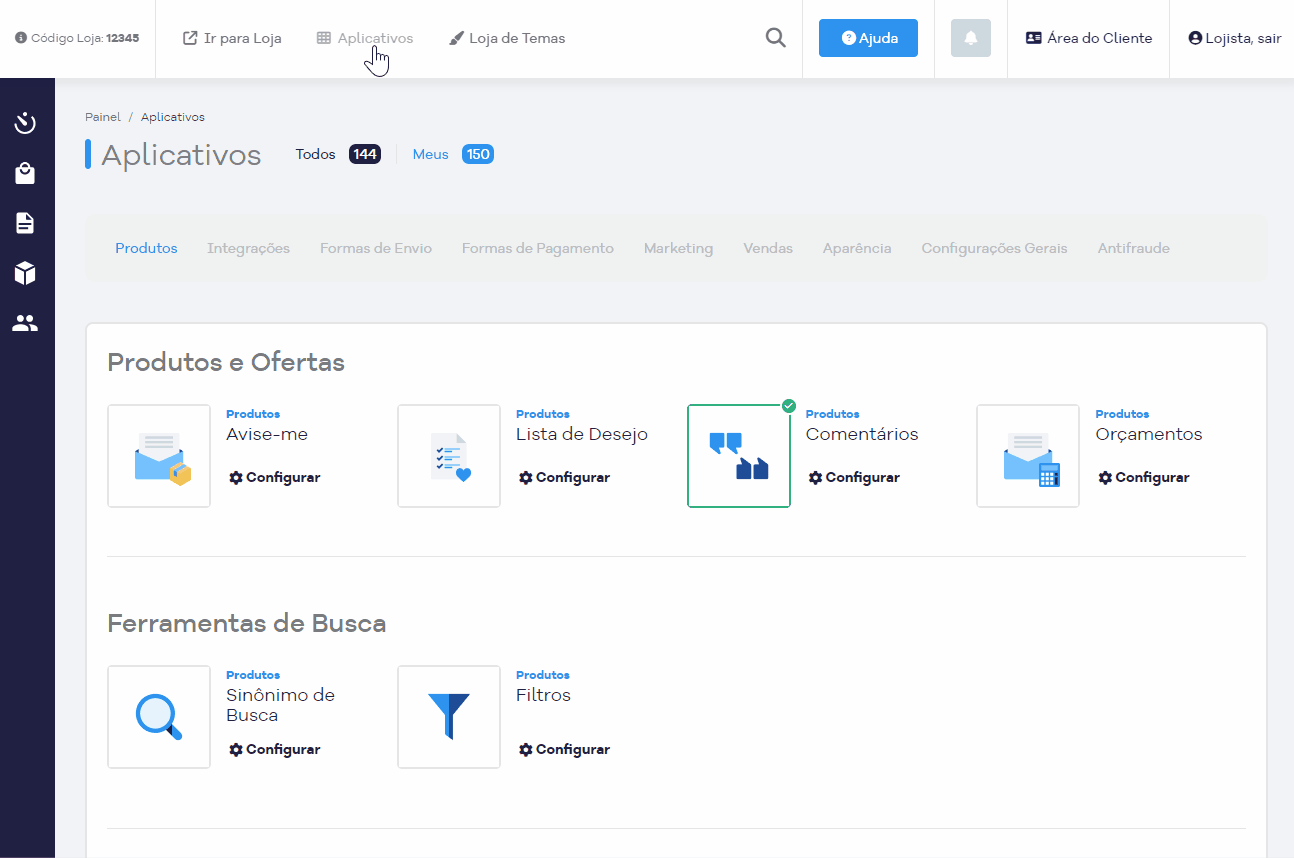Click Lojista, sair to log out
1294x858 pixels.
click(x=1235, y=38)
